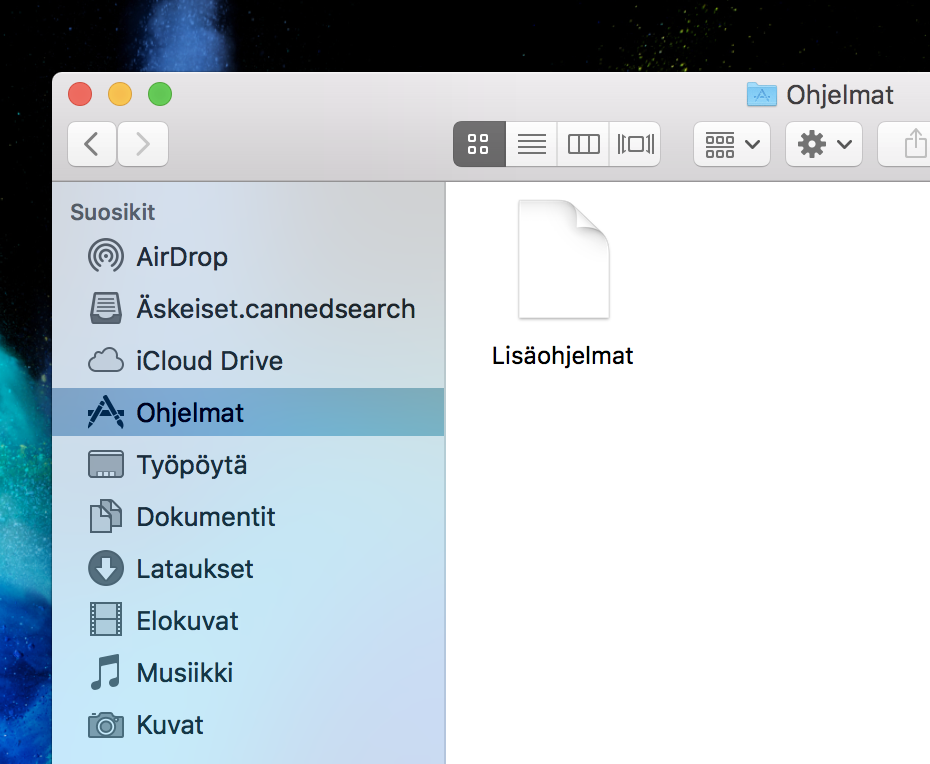Open Kuvat in the sidebar
Image resolution: width=930 pixels, height=764 pixels.
pyautogui.click(x=248, y=725)
